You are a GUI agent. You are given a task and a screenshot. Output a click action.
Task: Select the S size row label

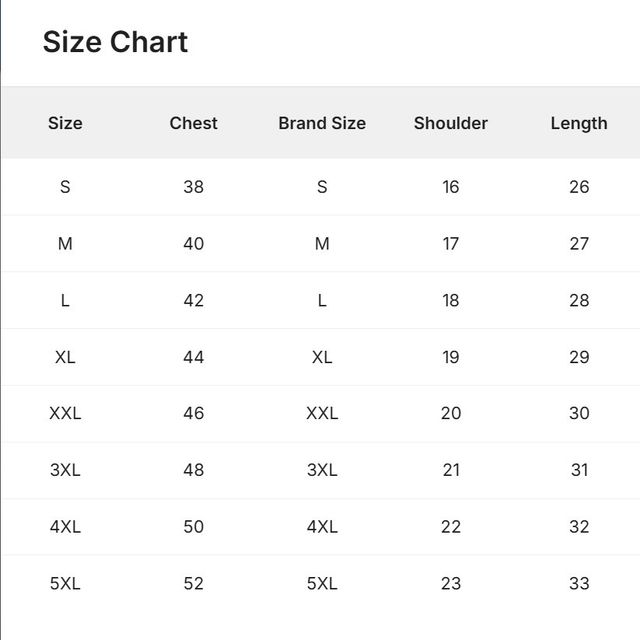coord(65,187)
